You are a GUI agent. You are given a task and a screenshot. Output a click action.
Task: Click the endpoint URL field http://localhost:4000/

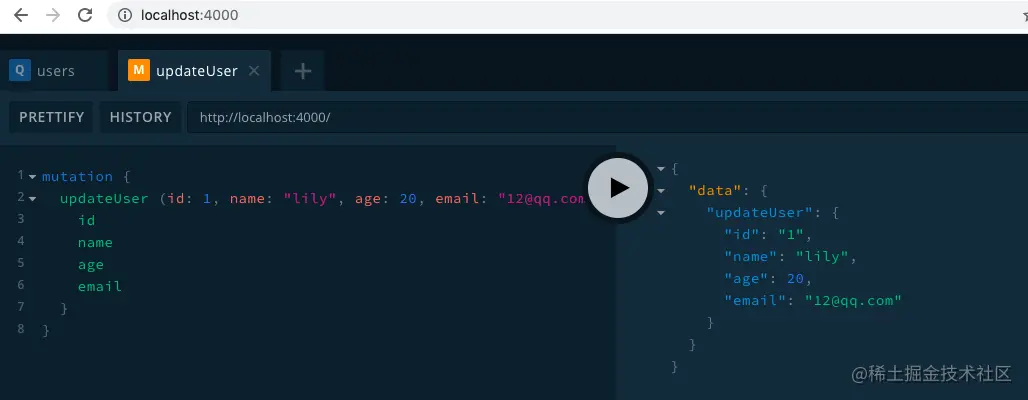[x=607, y=117]
